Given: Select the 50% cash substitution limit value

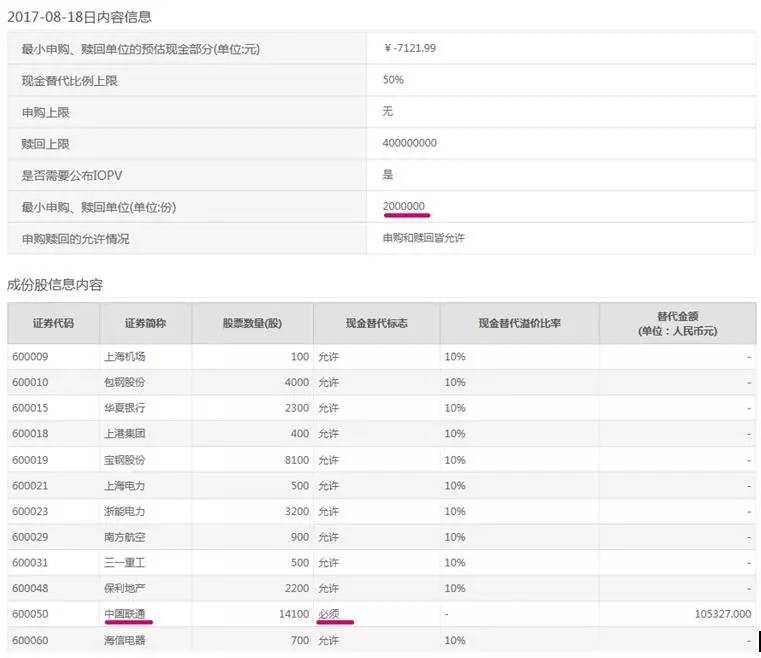Looking at the screenshot, I should pos(393,80).
